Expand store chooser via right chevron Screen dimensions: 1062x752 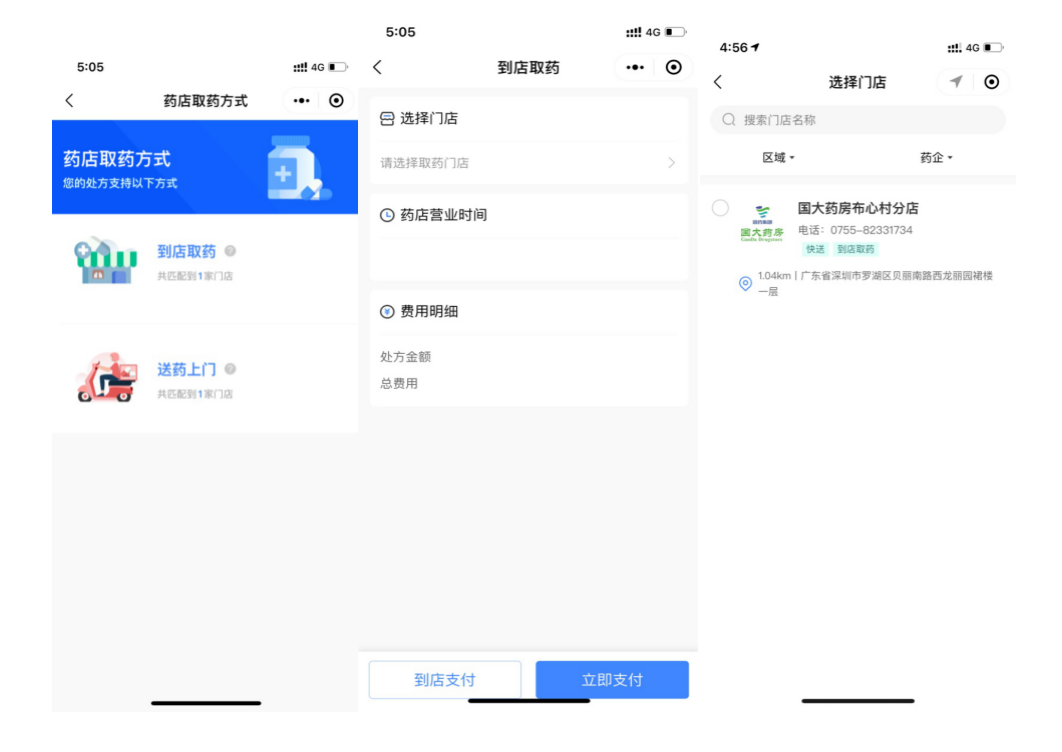(x=671, y=163)
